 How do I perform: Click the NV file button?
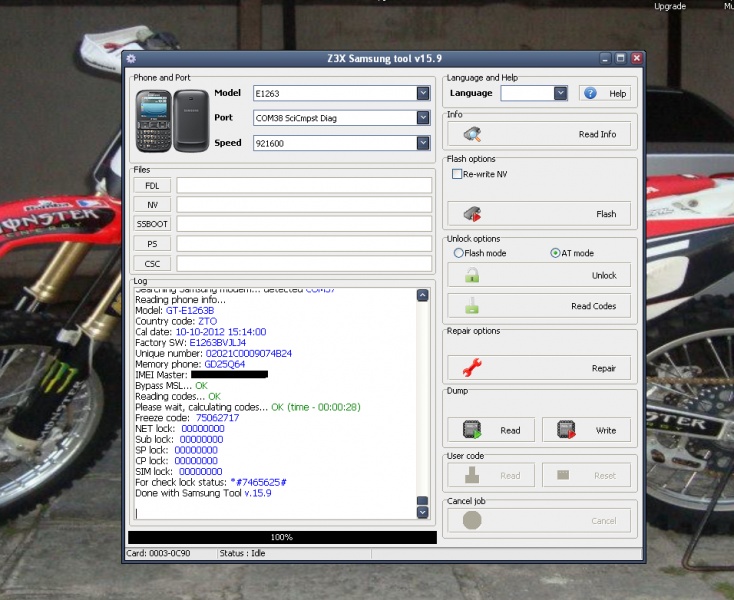click(x=152, y=205)
